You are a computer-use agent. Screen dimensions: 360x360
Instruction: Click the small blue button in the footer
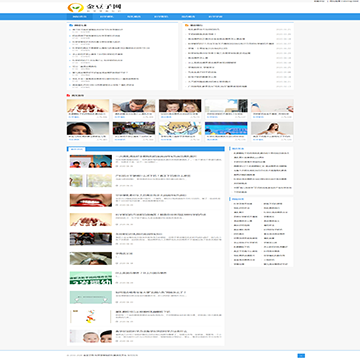pyautogui.click(x=301, y=356)
